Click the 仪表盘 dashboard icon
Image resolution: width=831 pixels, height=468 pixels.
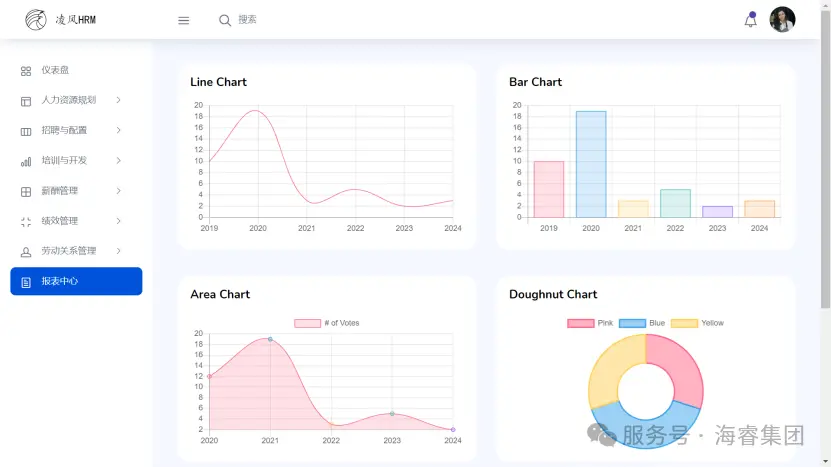coord(26,71)
